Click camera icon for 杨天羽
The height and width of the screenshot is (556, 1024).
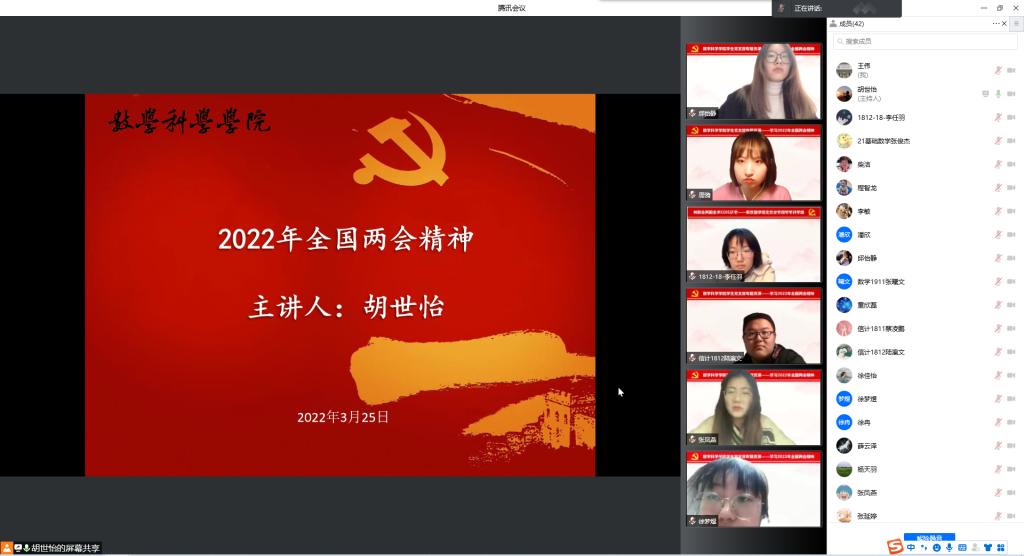[x=1011, y=469]
